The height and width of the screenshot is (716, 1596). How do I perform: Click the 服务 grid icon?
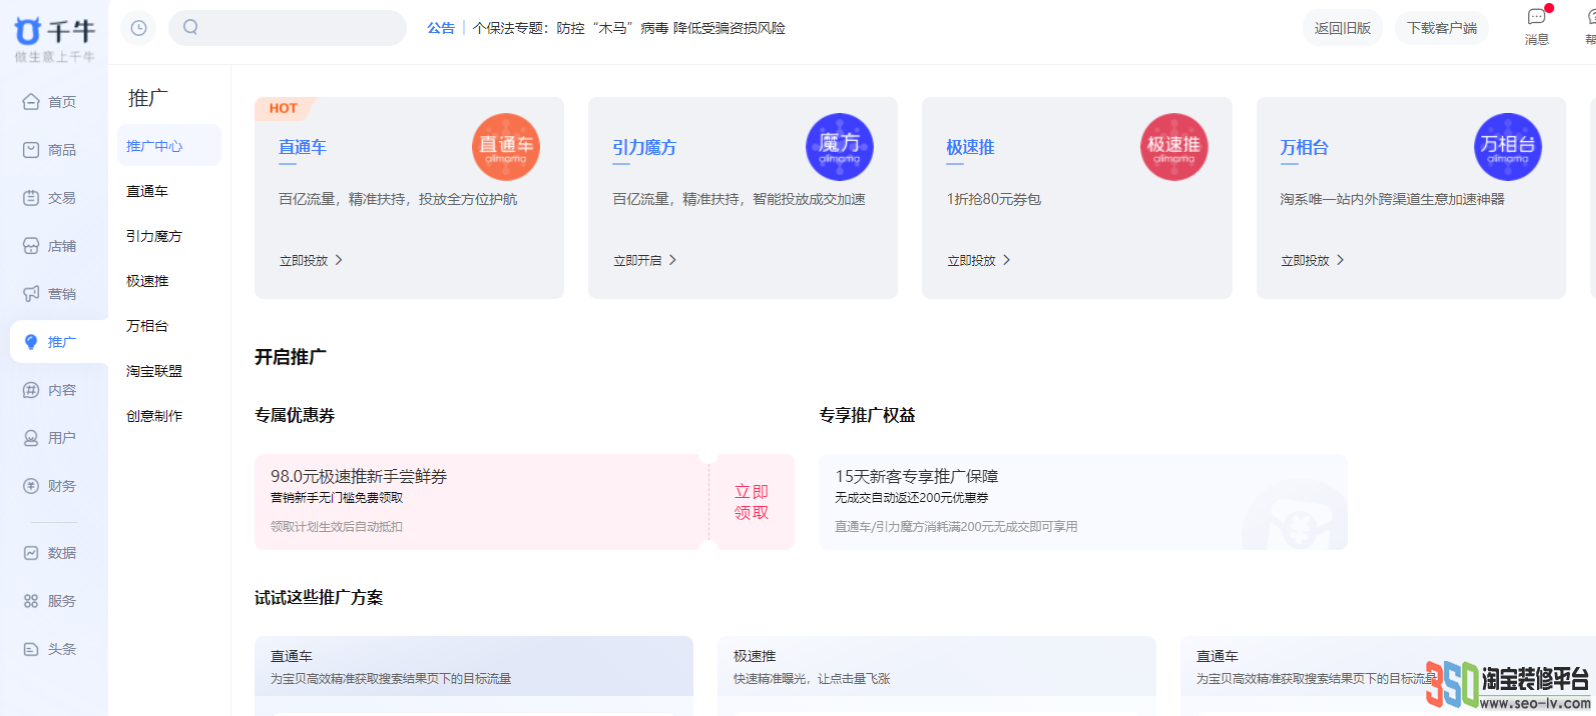[x=31, y=601]
